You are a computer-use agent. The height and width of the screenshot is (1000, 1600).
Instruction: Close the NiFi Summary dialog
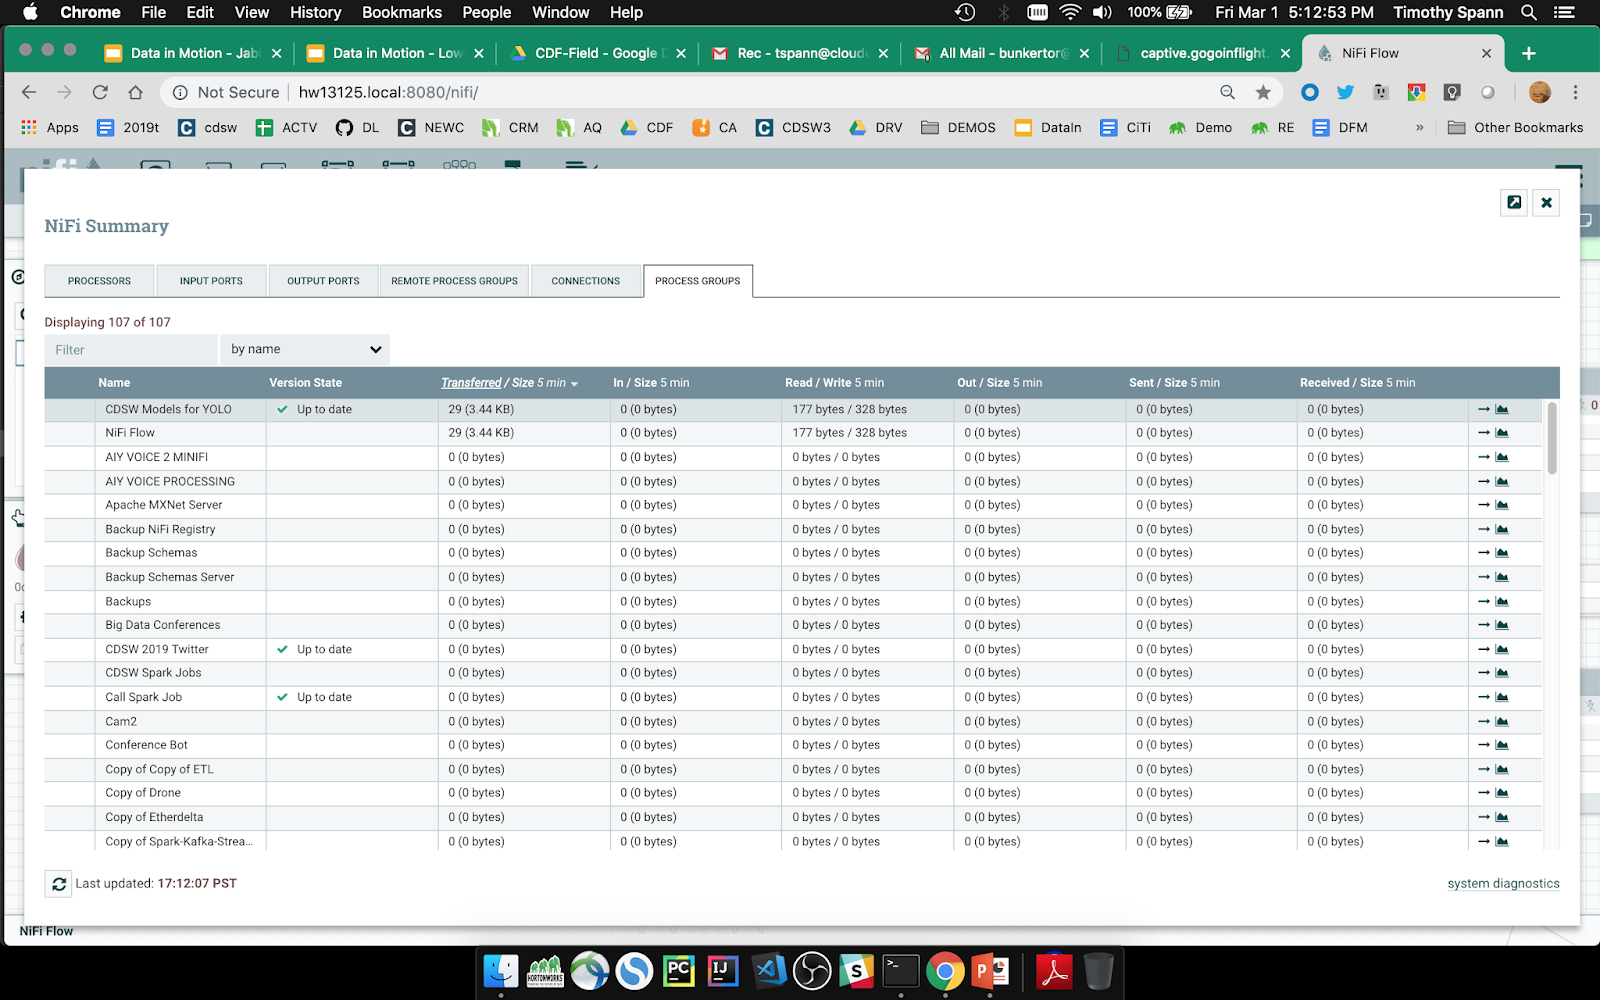pos(1547,202)
